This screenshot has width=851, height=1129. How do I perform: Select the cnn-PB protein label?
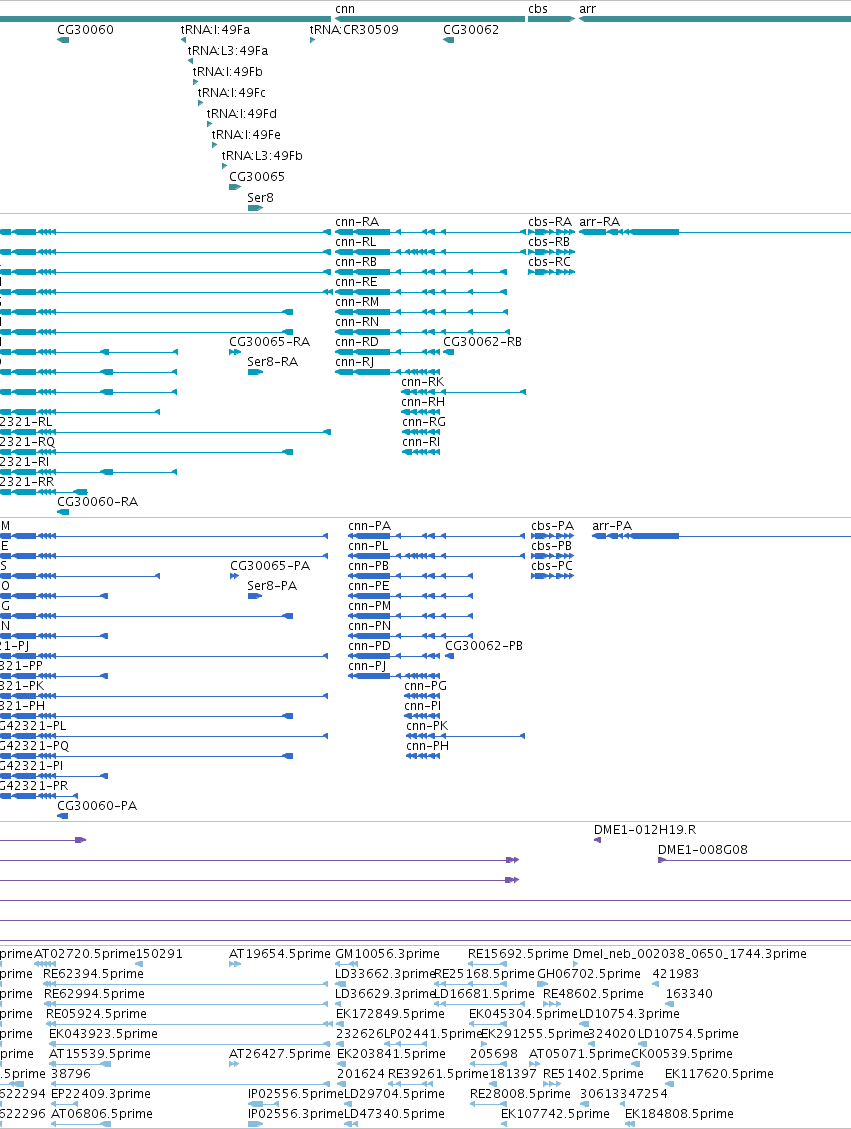coord(369,566)
